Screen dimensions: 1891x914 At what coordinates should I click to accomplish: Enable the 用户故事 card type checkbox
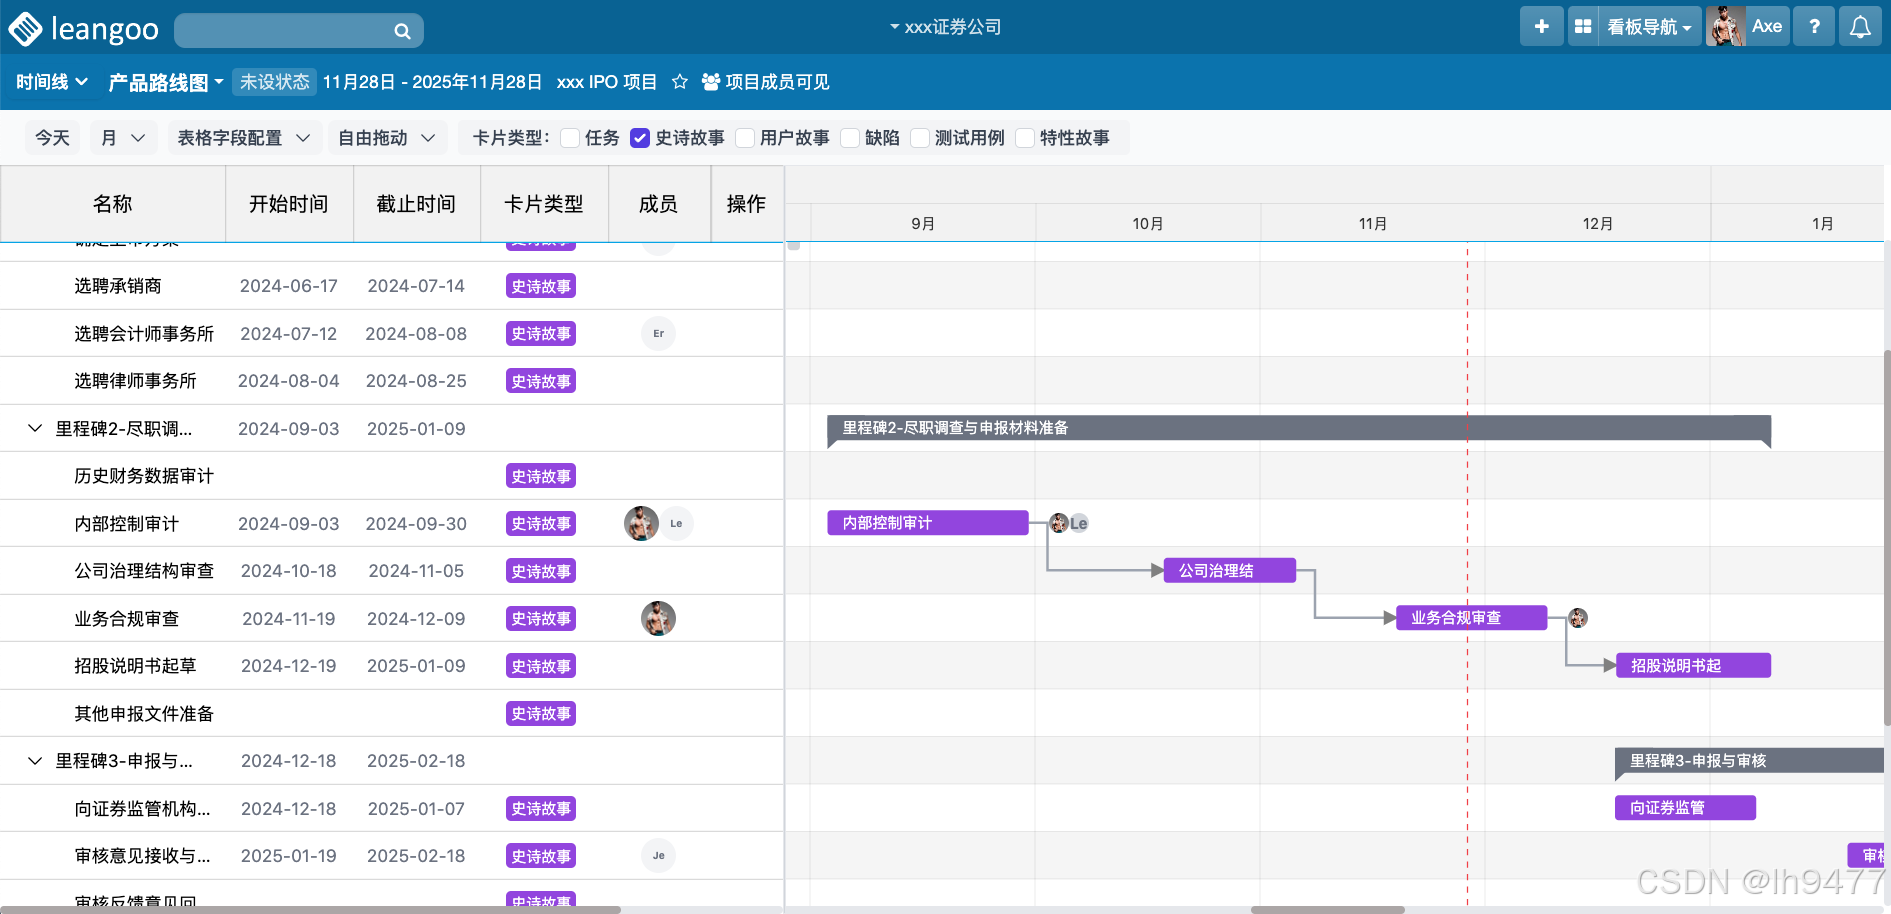tap(745, 138)
